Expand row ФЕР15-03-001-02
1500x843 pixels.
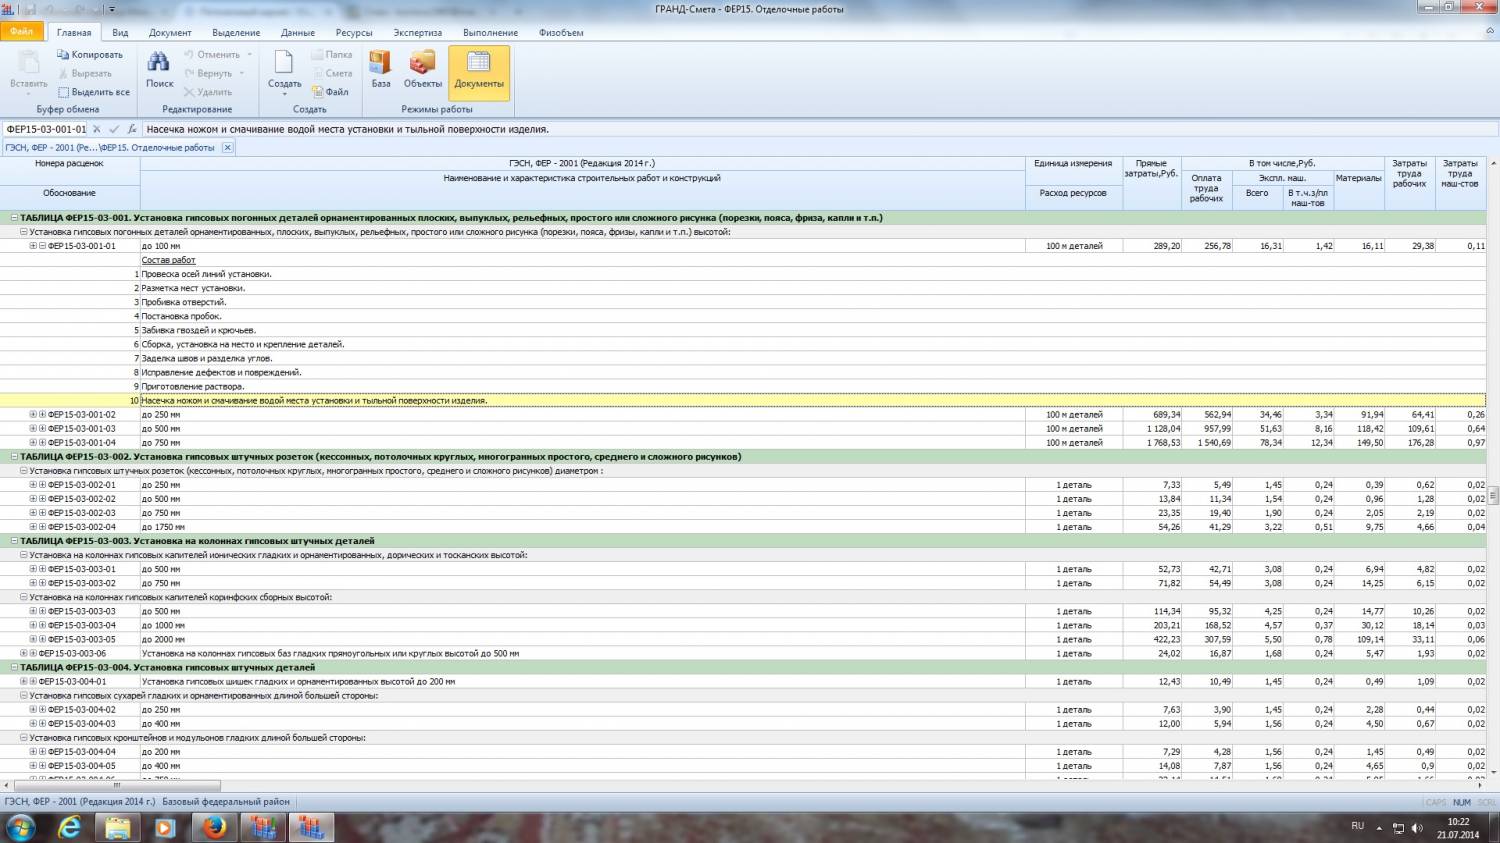(x=33, y=414)
